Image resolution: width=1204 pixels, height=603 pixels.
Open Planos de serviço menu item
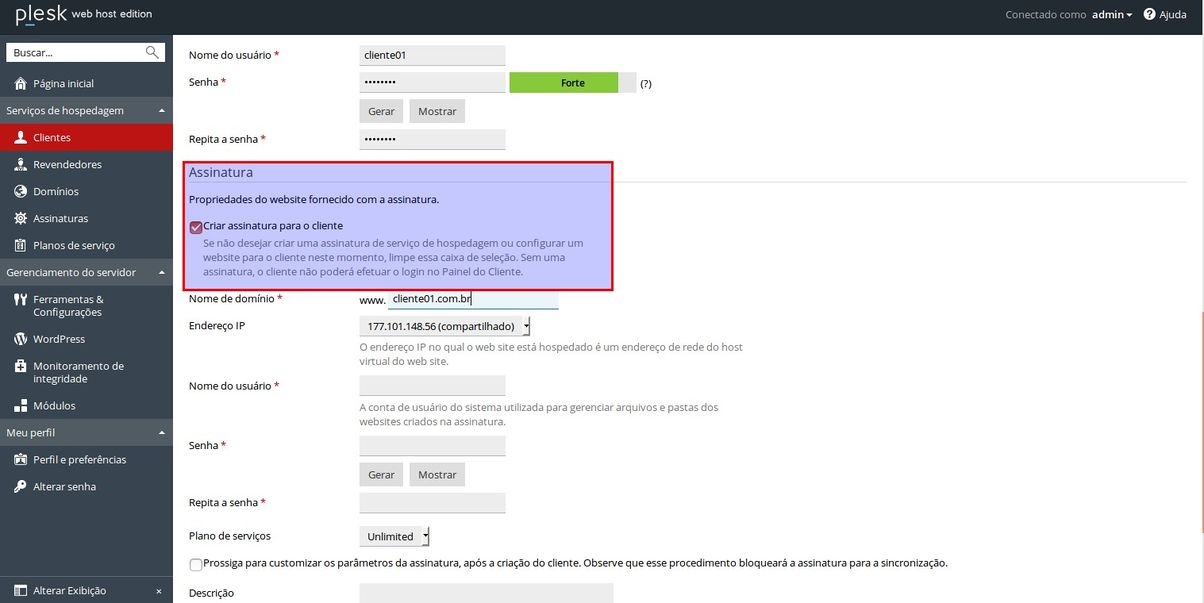(74, 246)
